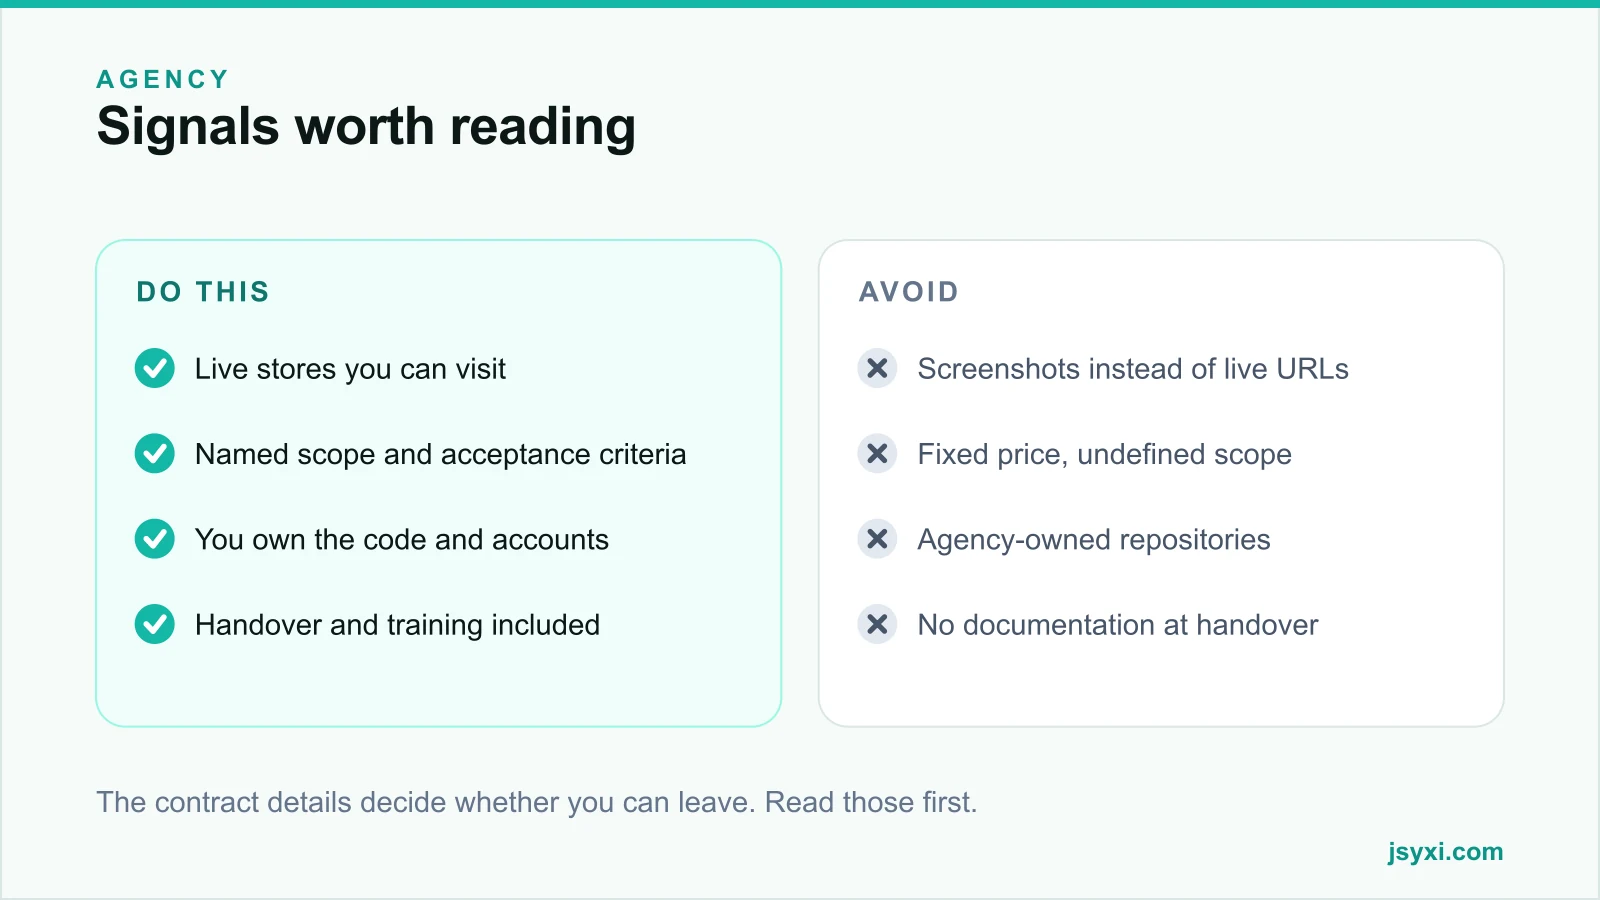
Task: Click the X icon beside No documentation
Action: [x=877, y=624]
